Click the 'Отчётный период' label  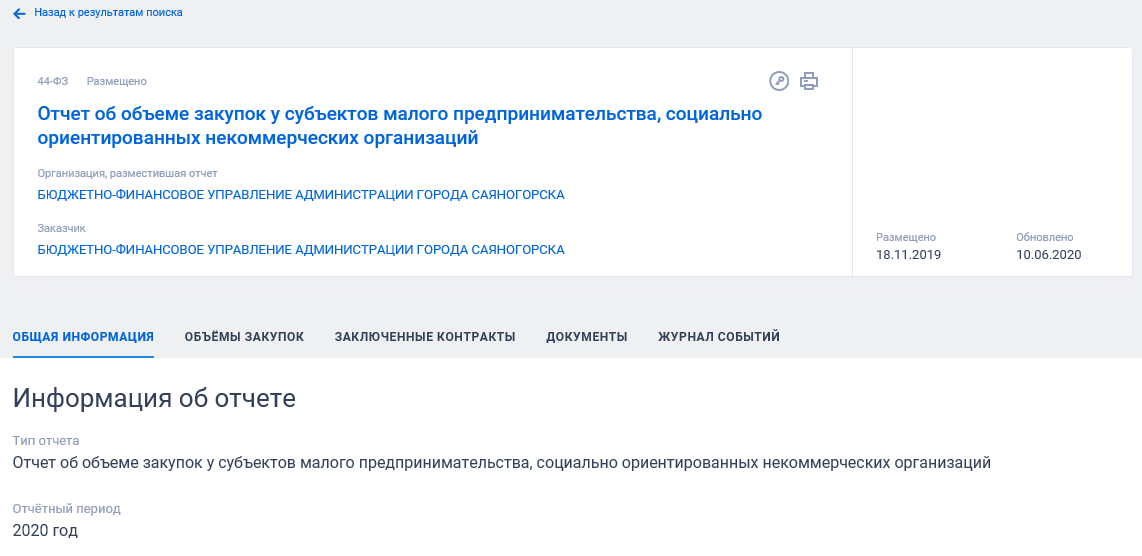66,509
